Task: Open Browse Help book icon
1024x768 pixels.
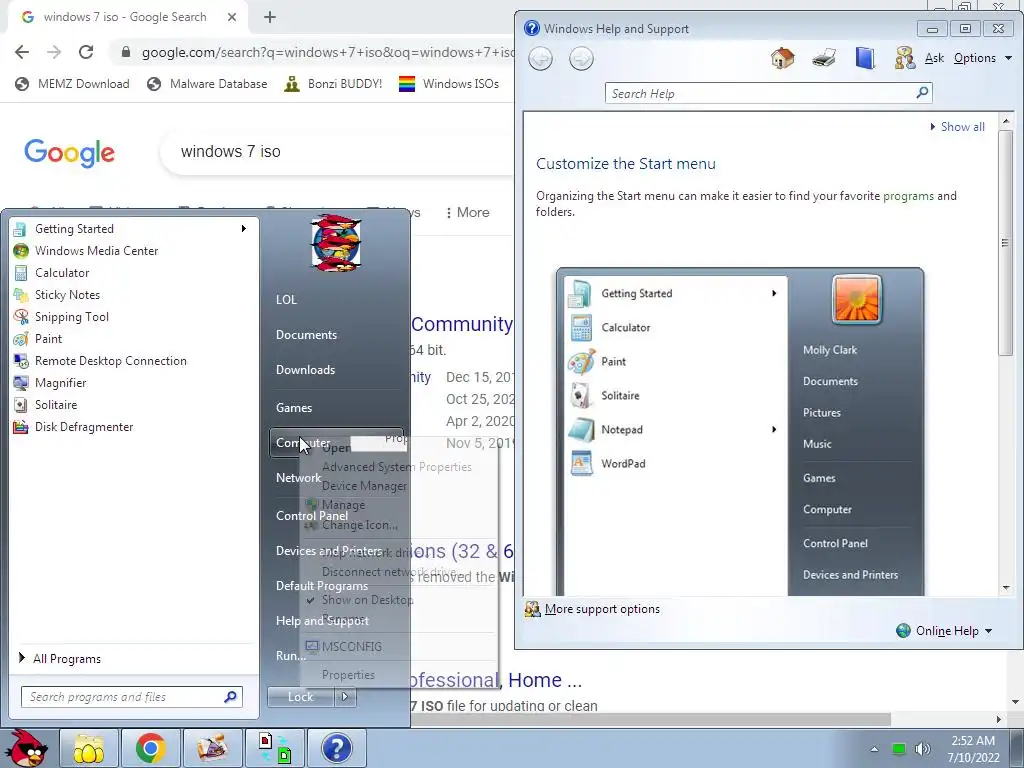Action: click(x=865, y=58)
